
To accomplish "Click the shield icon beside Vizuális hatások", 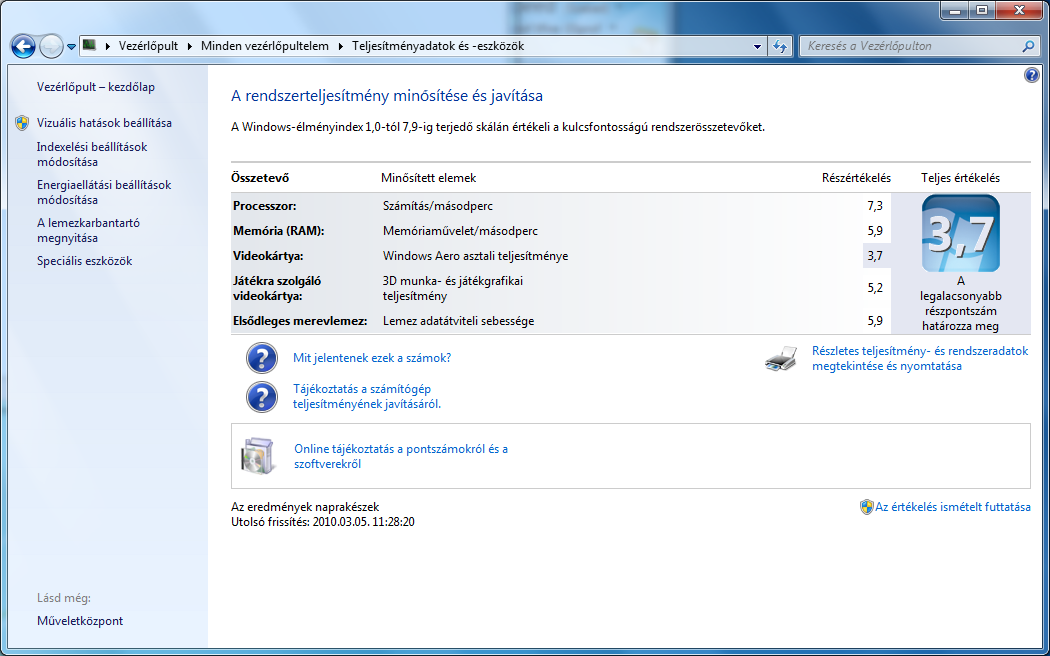I will 22,123.
